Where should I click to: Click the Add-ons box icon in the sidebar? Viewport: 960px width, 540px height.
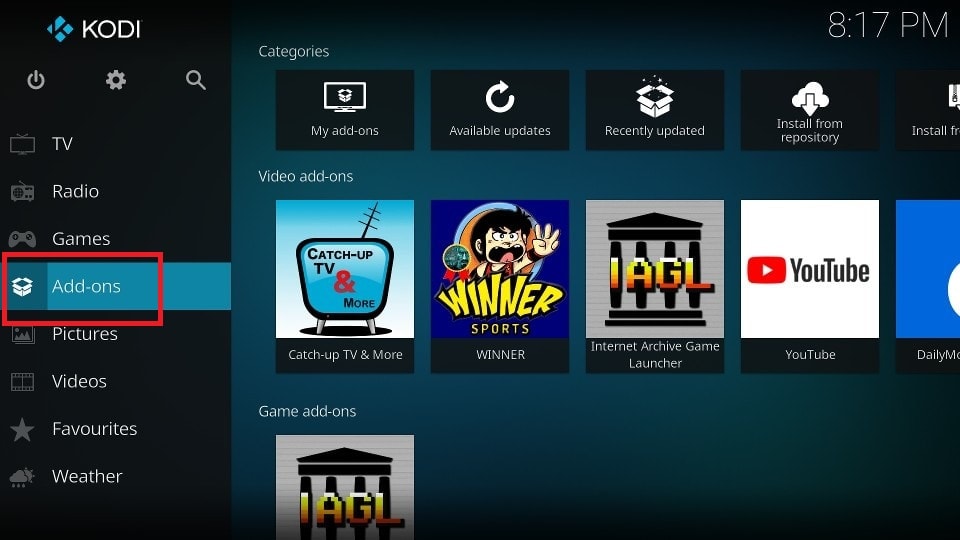tap(23, 286)
